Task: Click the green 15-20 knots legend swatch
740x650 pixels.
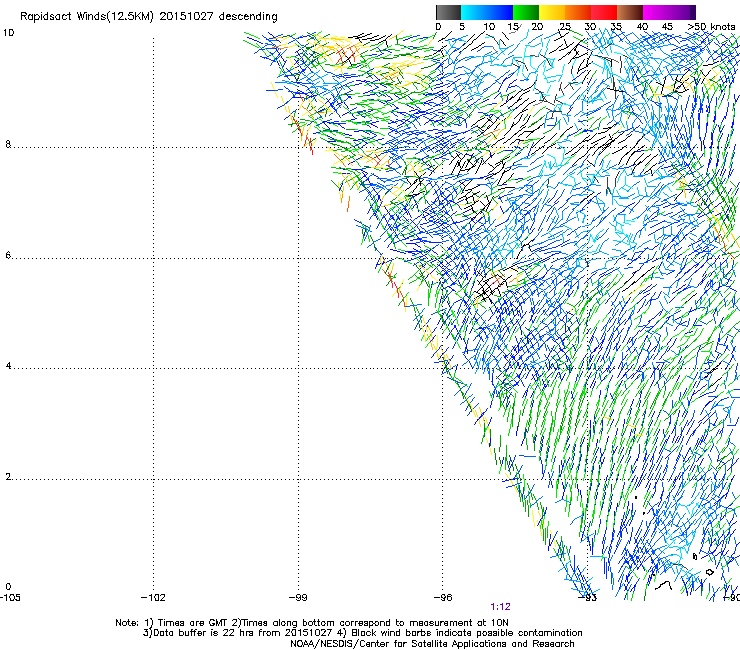Action: click(x=526, y=12)
